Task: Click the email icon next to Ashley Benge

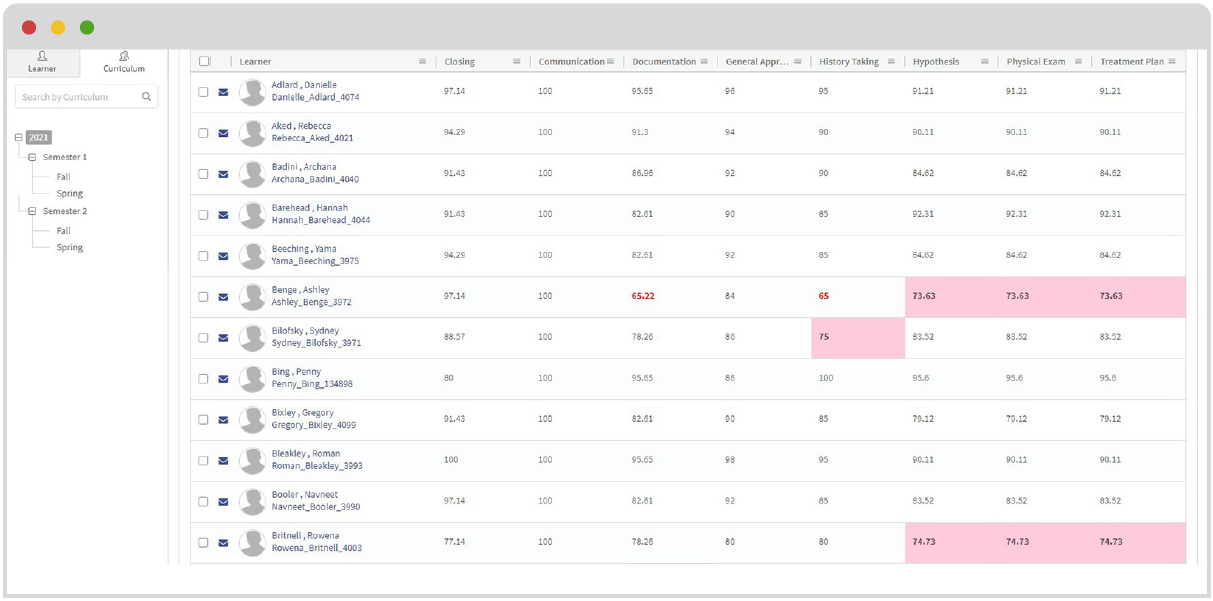Action: 223,297
